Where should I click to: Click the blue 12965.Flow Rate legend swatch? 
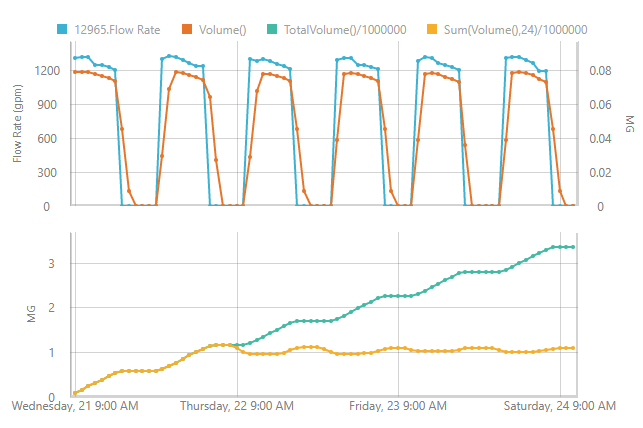[62, 29]
